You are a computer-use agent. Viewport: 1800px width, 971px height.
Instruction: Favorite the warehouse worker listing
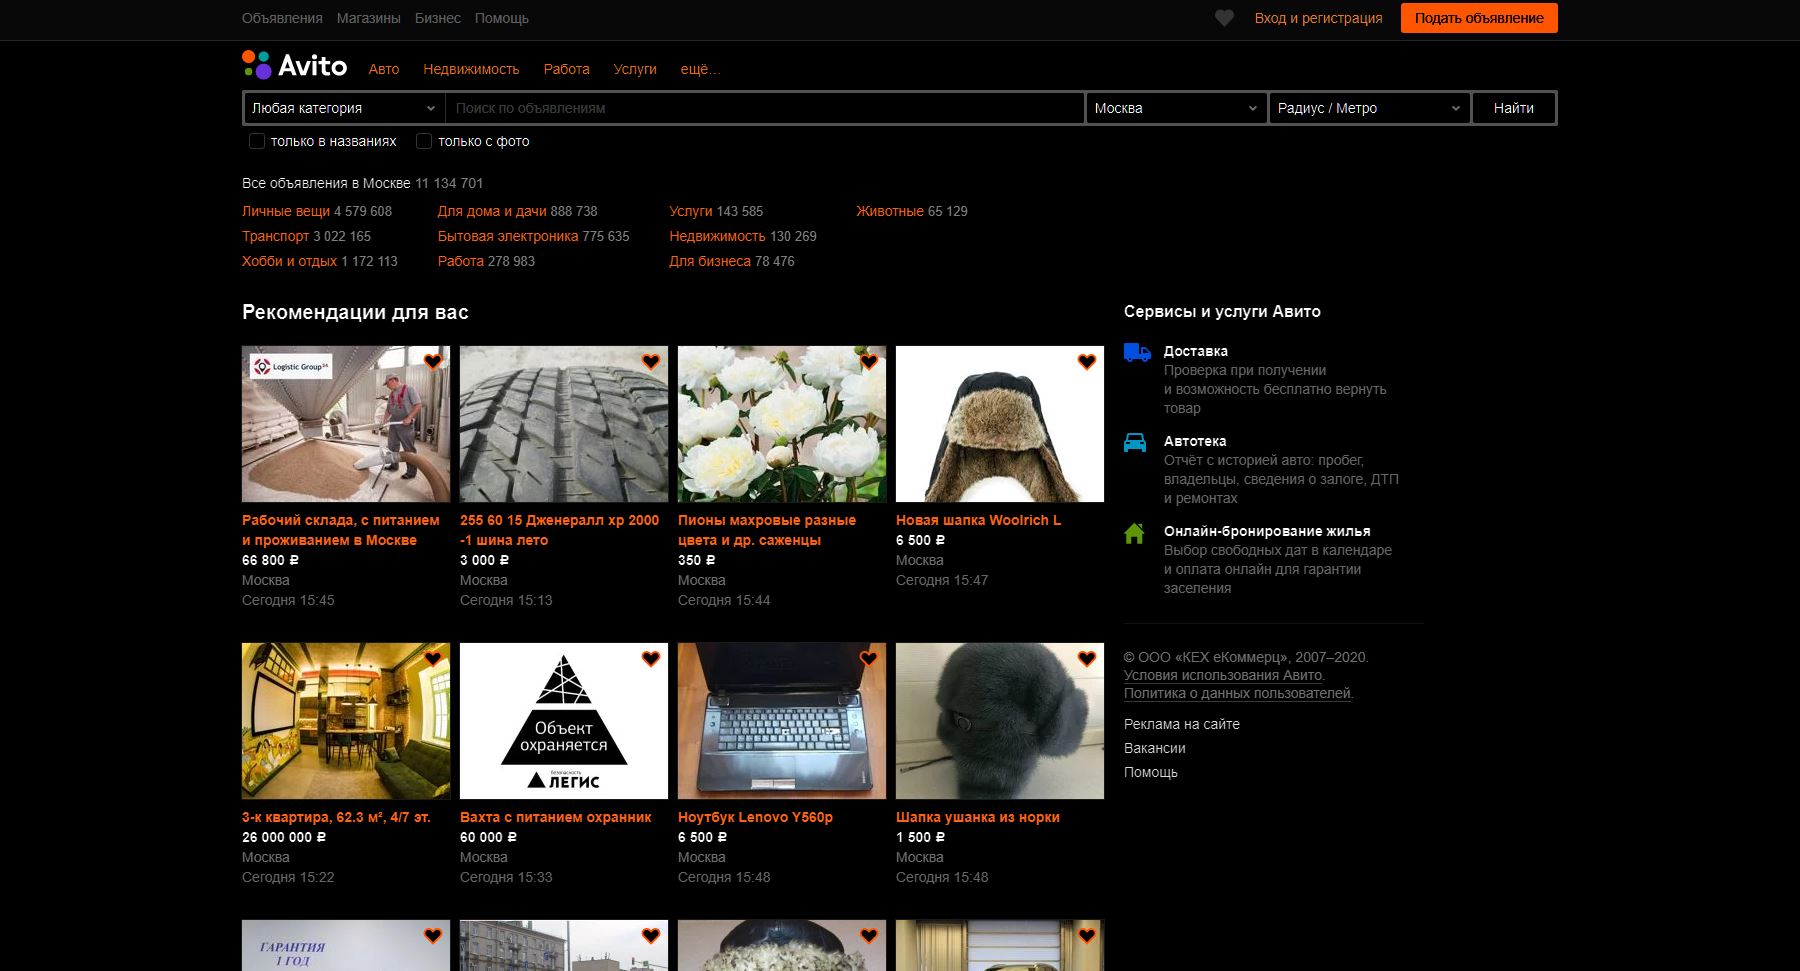pos(433,362)
